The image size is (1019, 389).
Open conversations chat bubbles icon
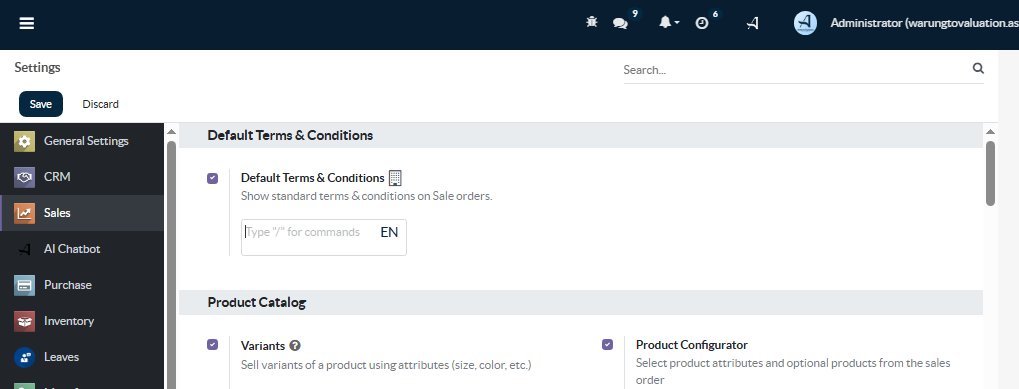tap(621, 23)
